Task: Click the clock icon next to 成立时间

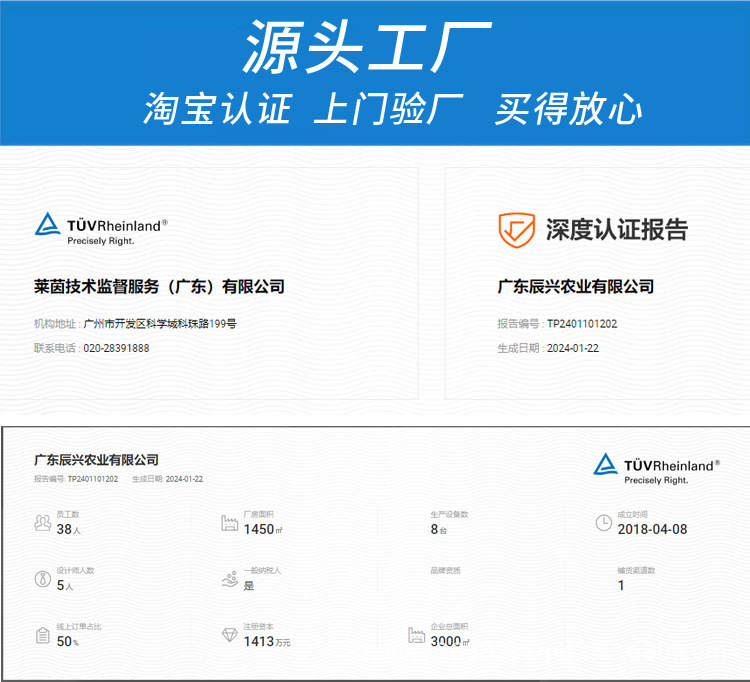Action: click(x=604, y=523)
